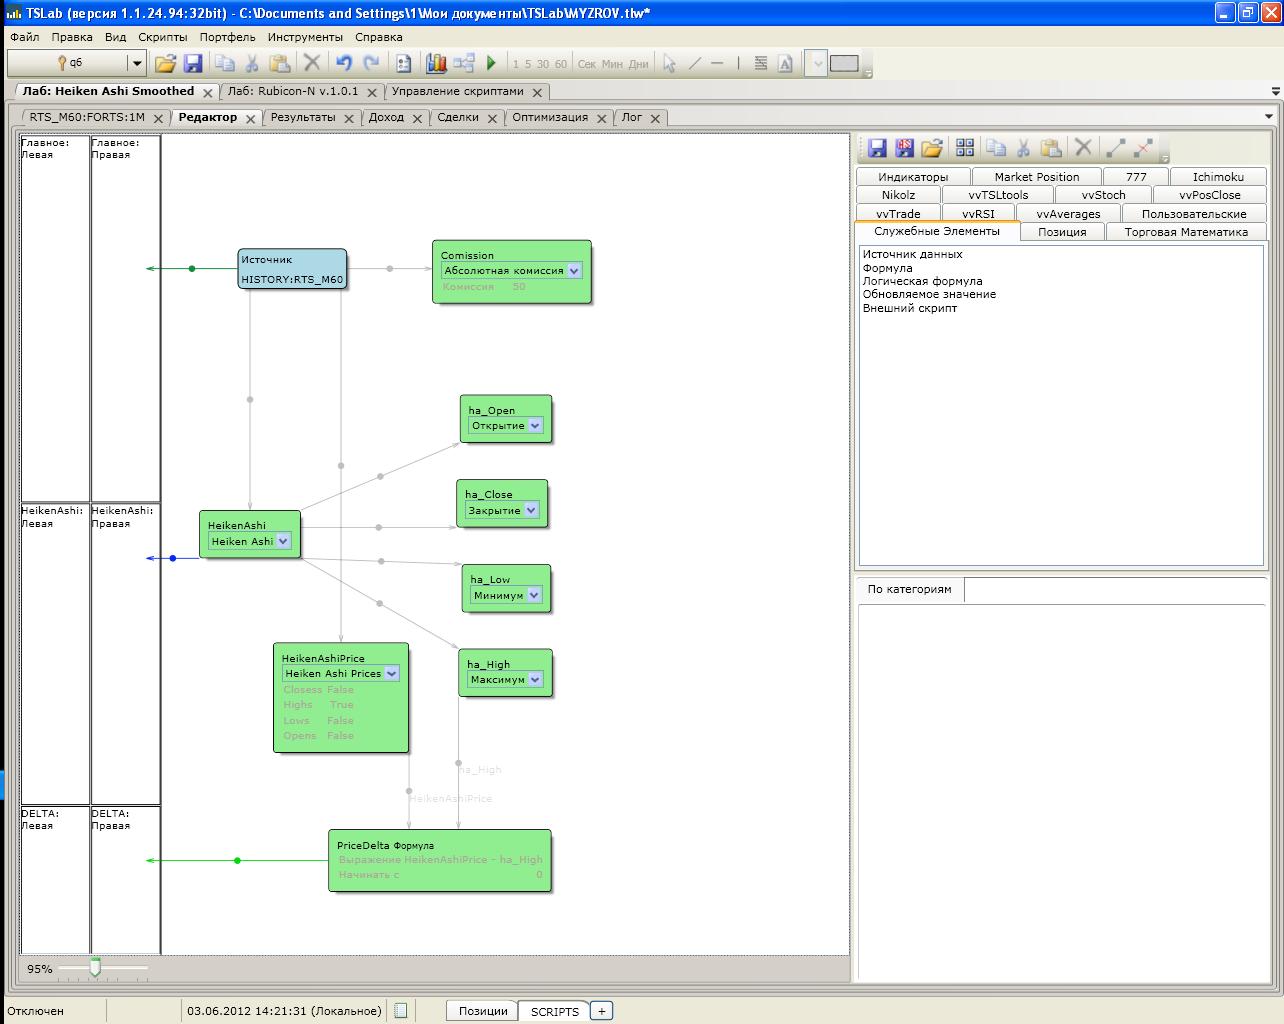Screen dimensions: 1284x1024
Task: Click the open folder icon in main toolbar
Action: tap(165, 63)
